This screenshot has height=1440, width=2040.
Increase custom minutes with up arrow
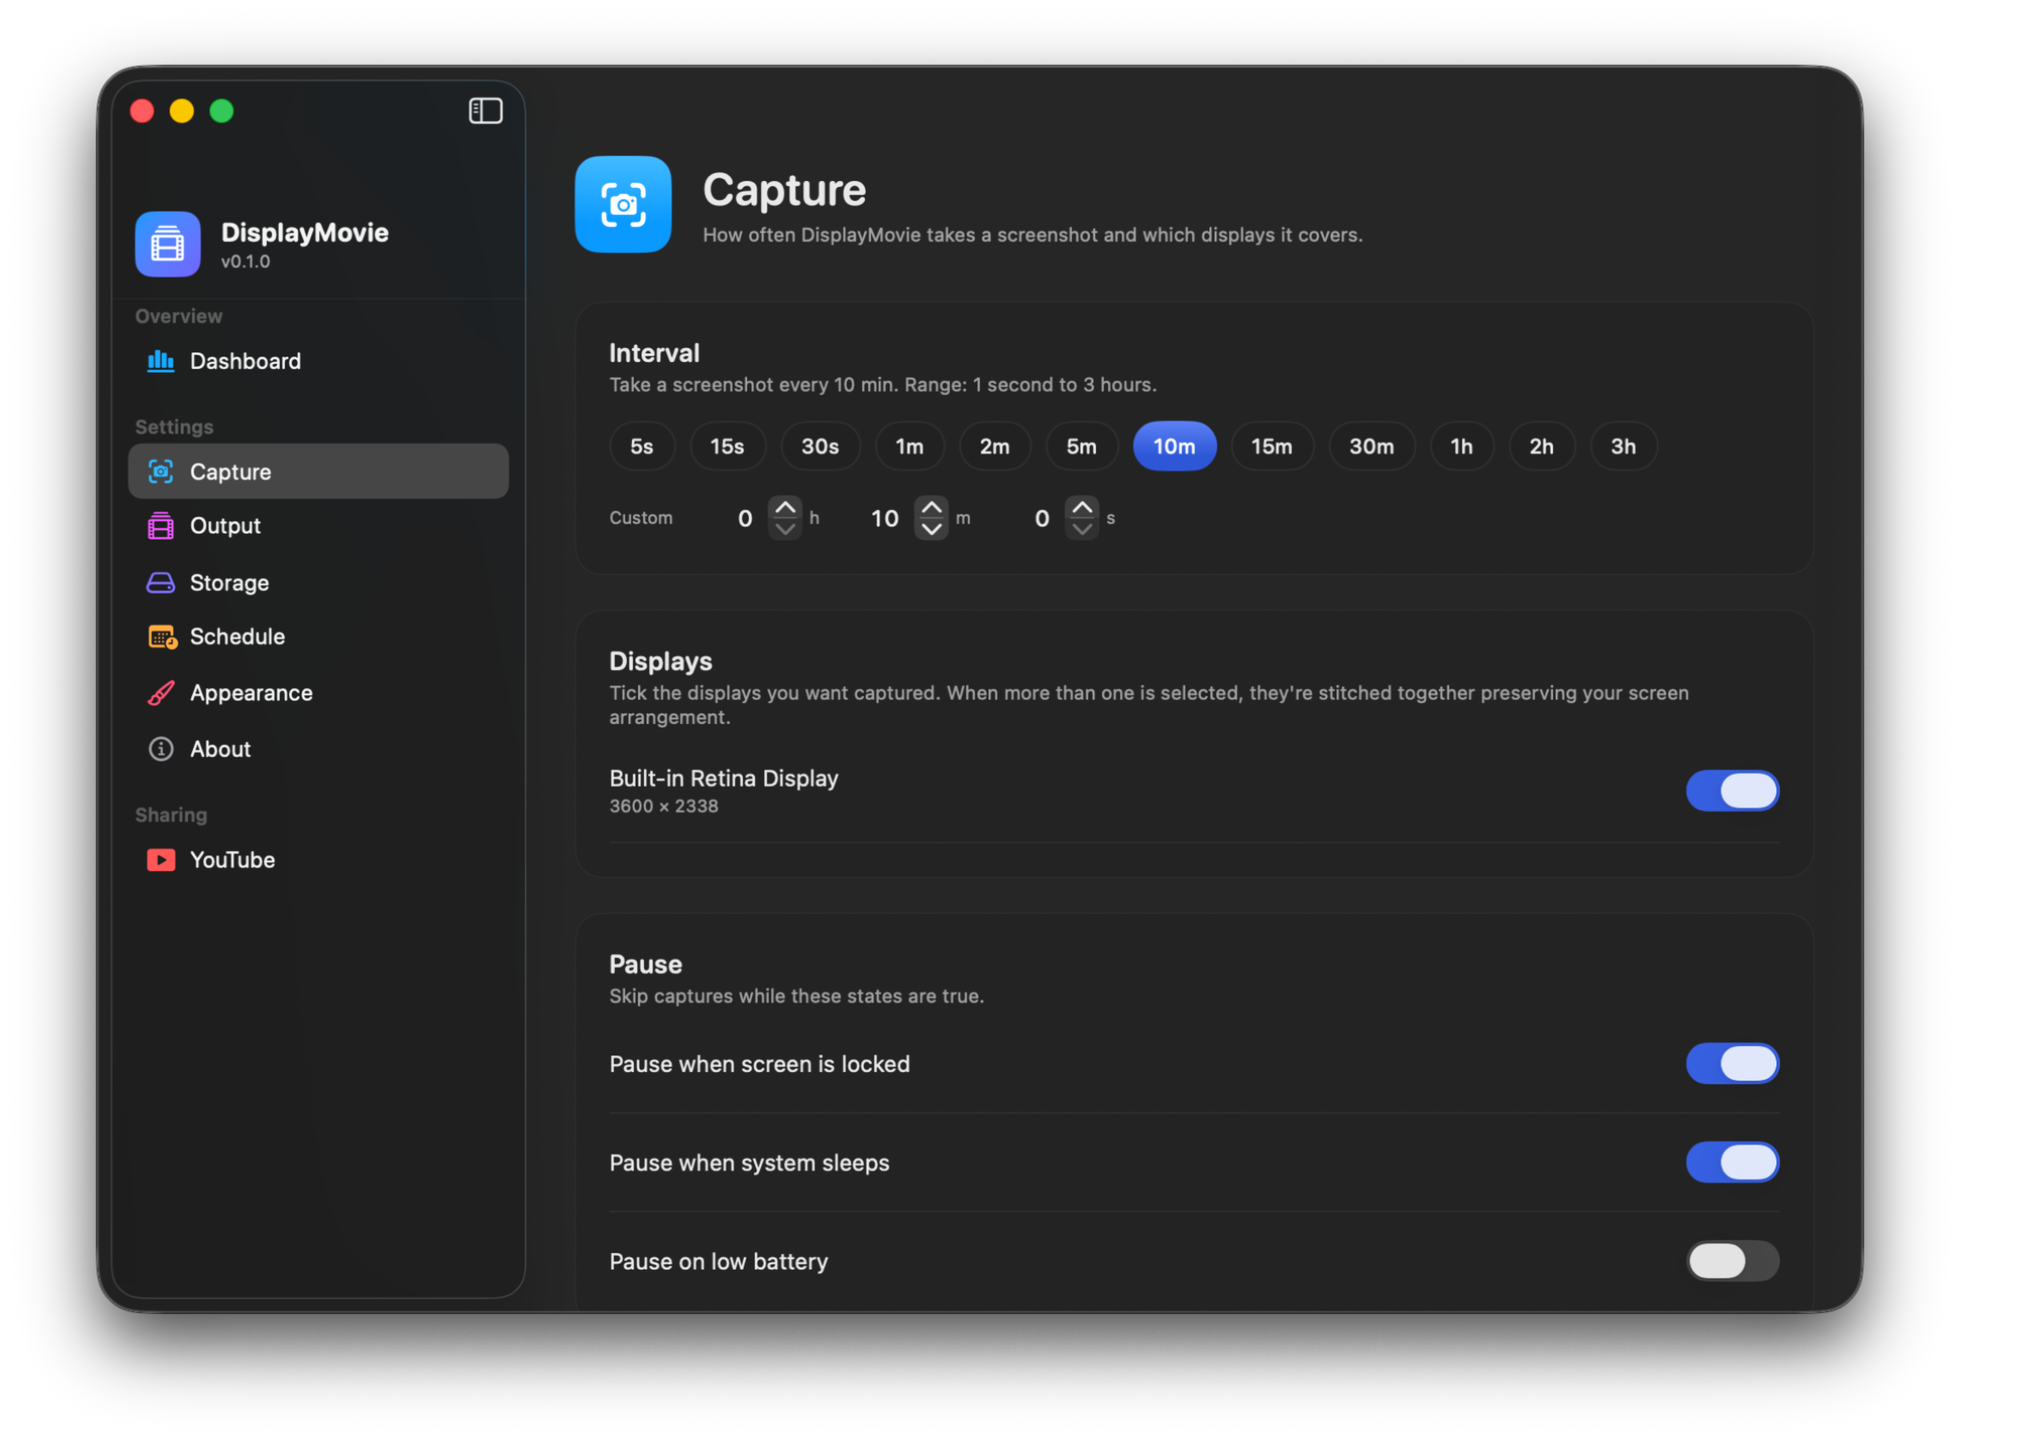click(x=931, y=507)
